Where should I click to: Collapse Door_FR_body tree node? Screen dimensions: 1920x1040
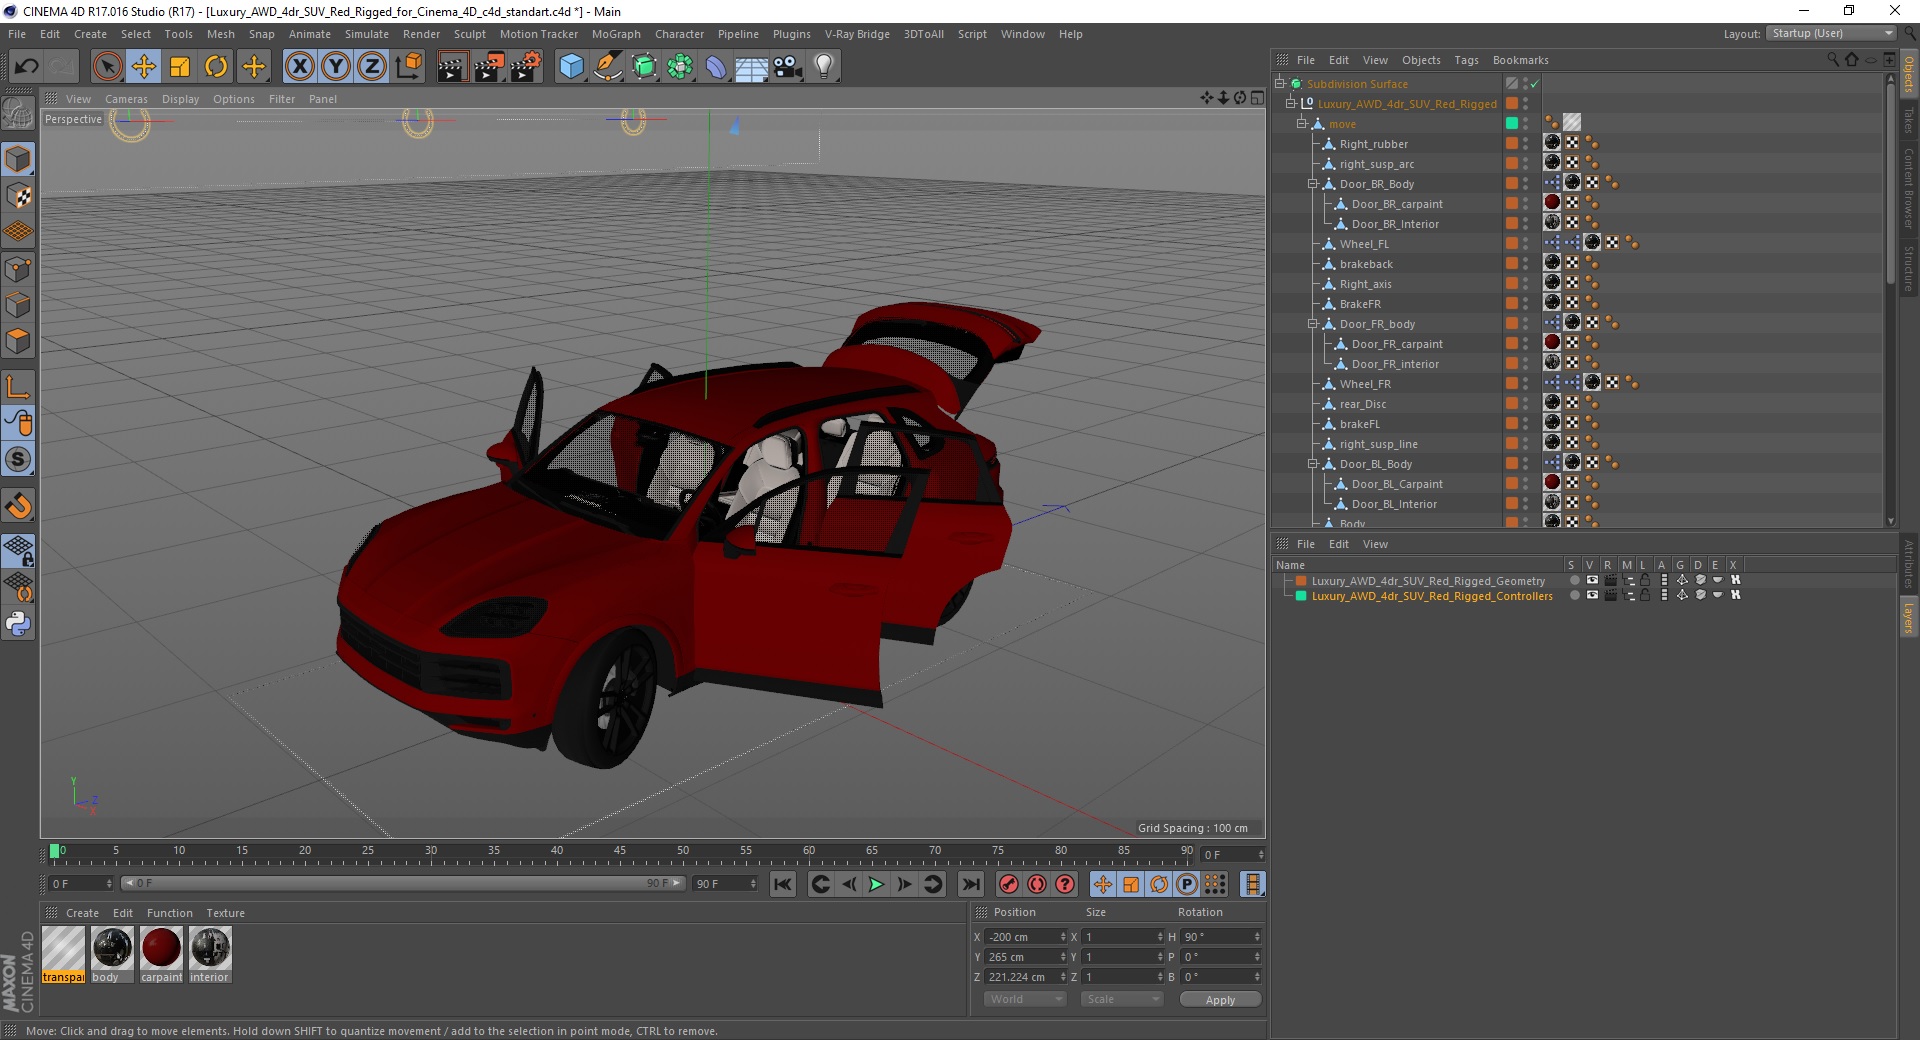[x=1313, y=324]
